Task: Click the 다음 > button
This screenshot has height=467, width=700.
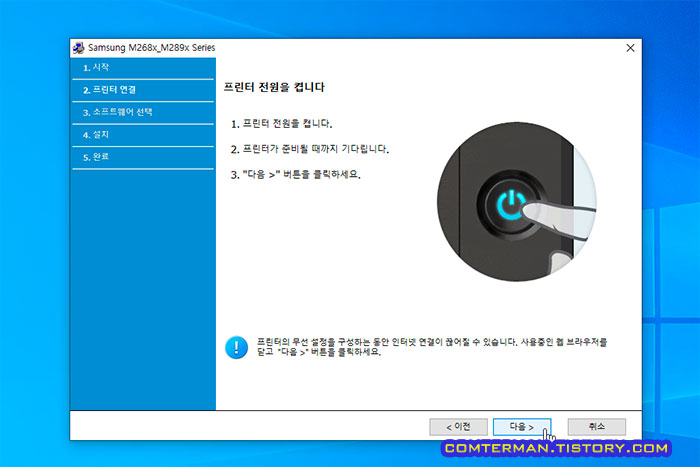Action: pyautogui.click(x=522, y=427)
